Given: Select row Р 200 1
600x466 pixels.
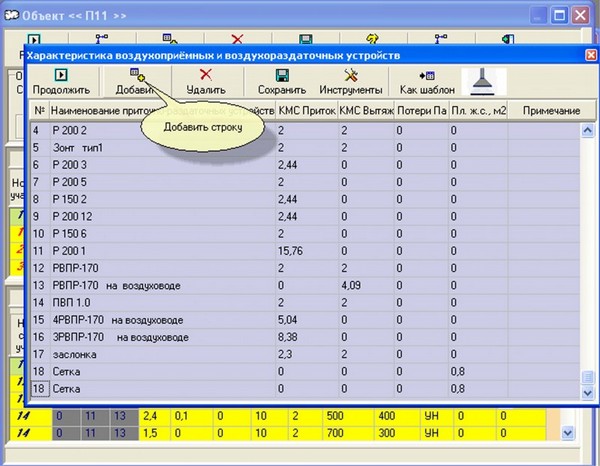Looking at the screenshot, I should (305, 251).
